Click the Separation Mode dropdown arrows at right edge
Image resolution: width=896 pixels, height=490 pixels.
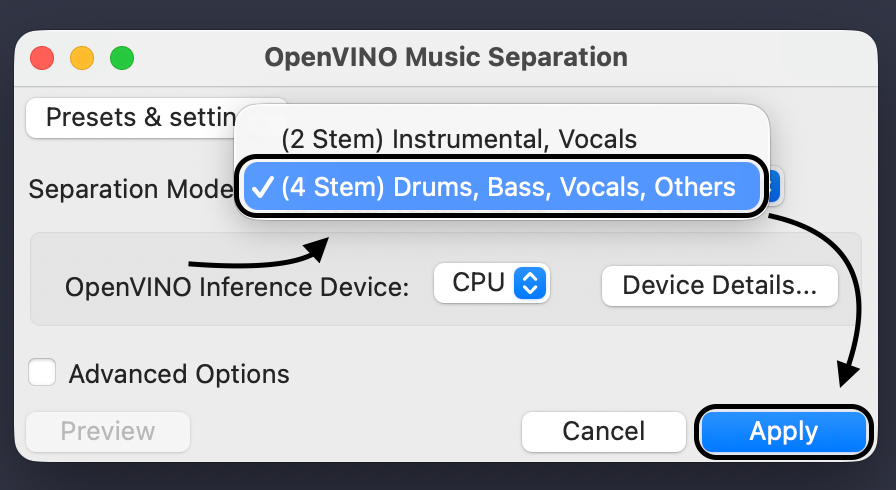tap(775, 187)
